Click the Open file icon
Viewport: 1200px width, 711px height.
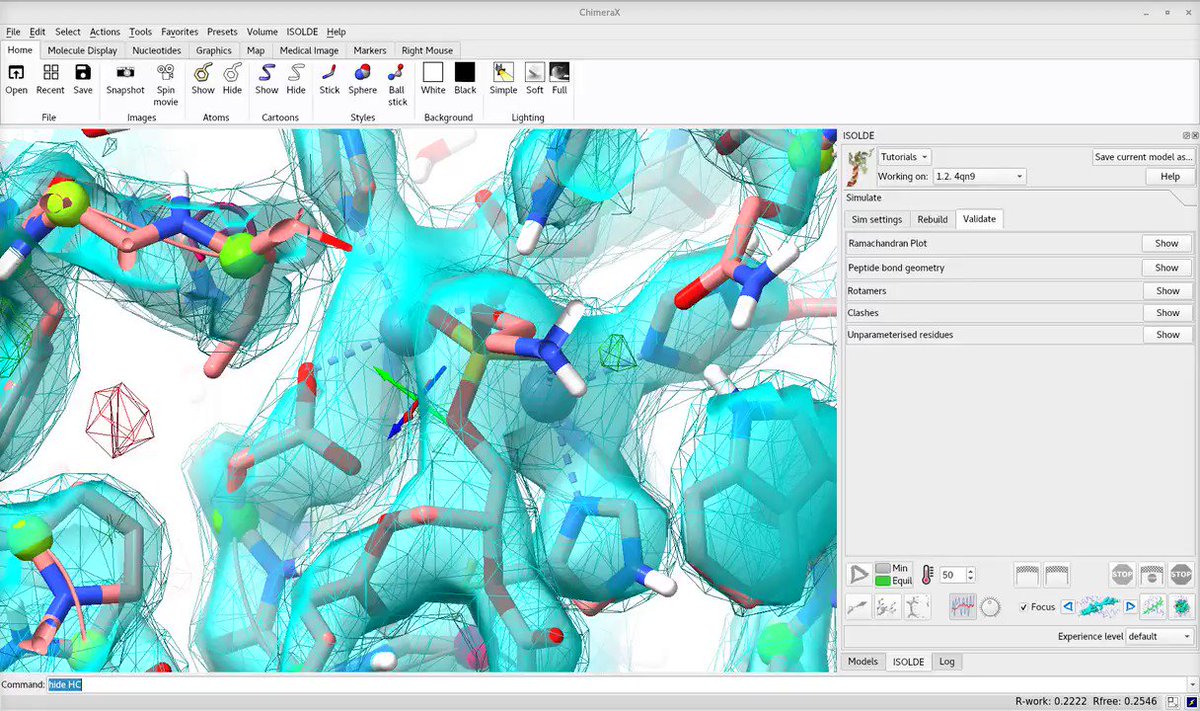(17, 72)
